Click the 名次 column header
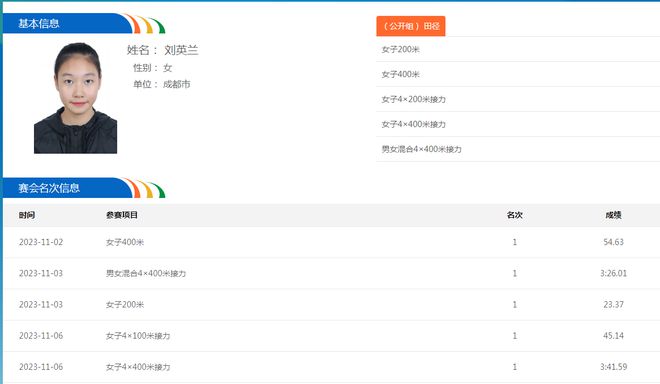This screenshot has height=384, width=660. click(514, 215)
